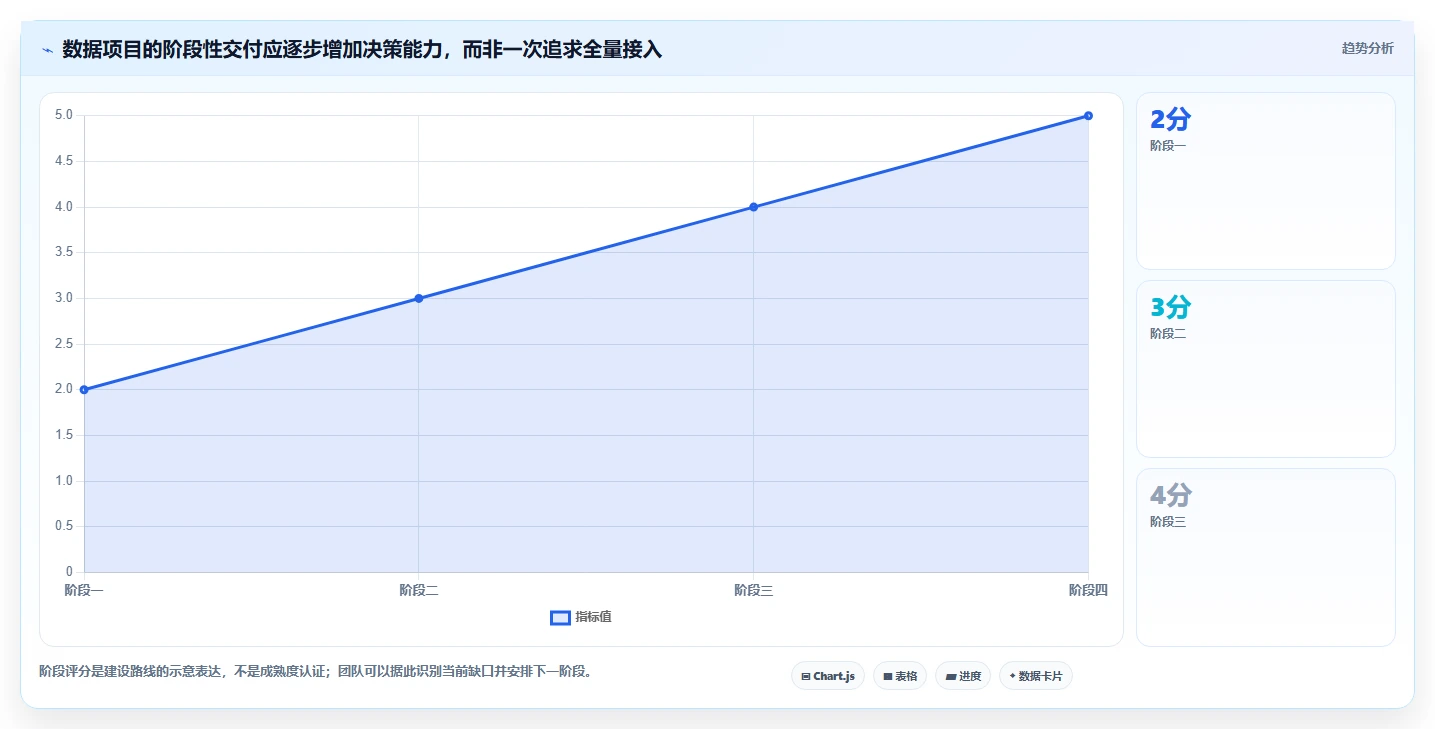Toggle the 指标值 legend color box
The height and width of the screenshot is (729, 1435).
560,618
